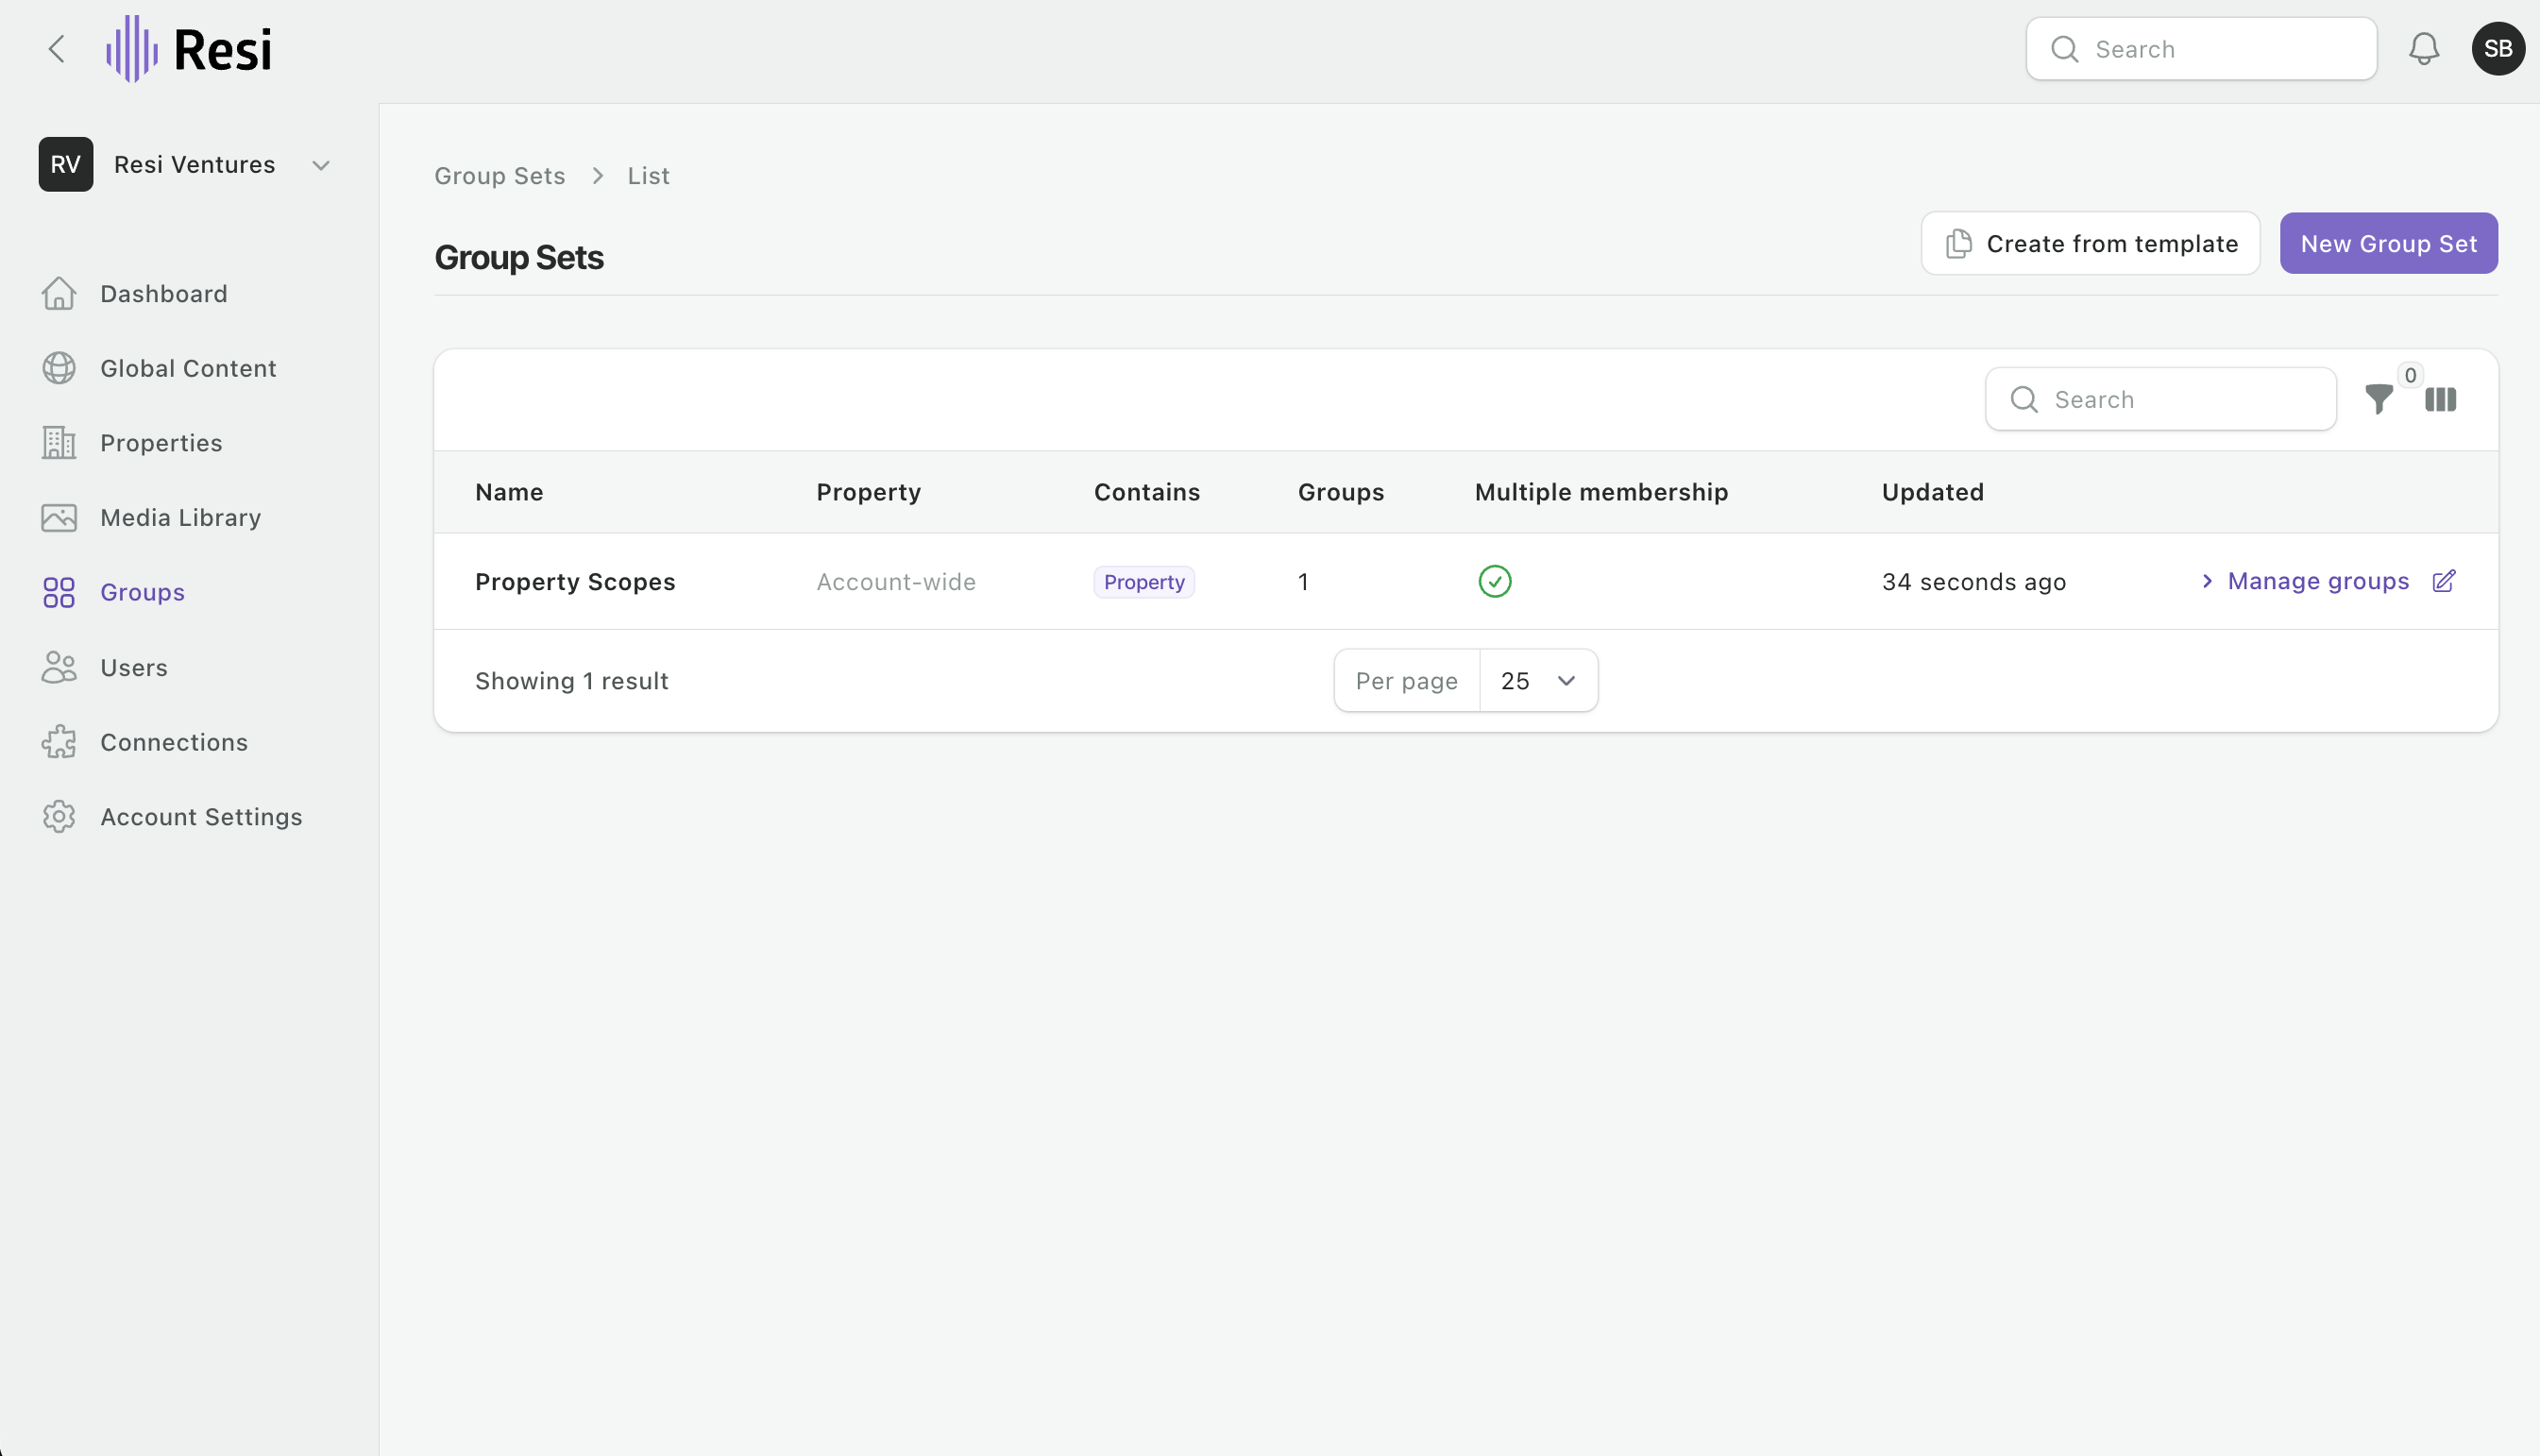Open Manage groups for Property Scopes

2305,581
